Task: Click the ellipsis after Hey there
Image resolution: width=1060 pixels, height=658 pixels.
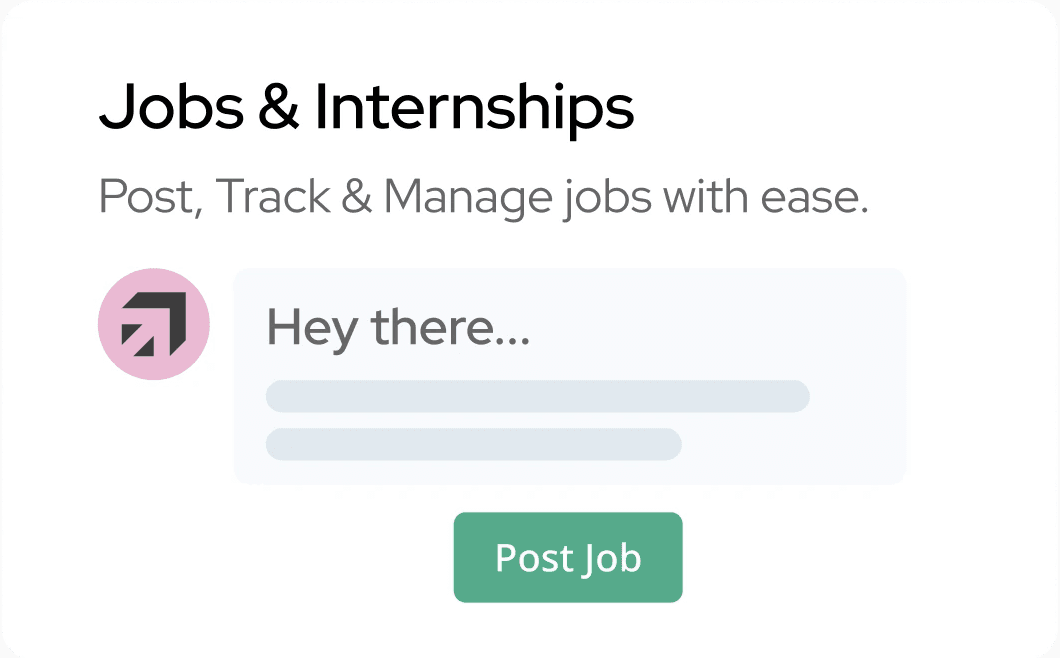Action: coord(516,338)
